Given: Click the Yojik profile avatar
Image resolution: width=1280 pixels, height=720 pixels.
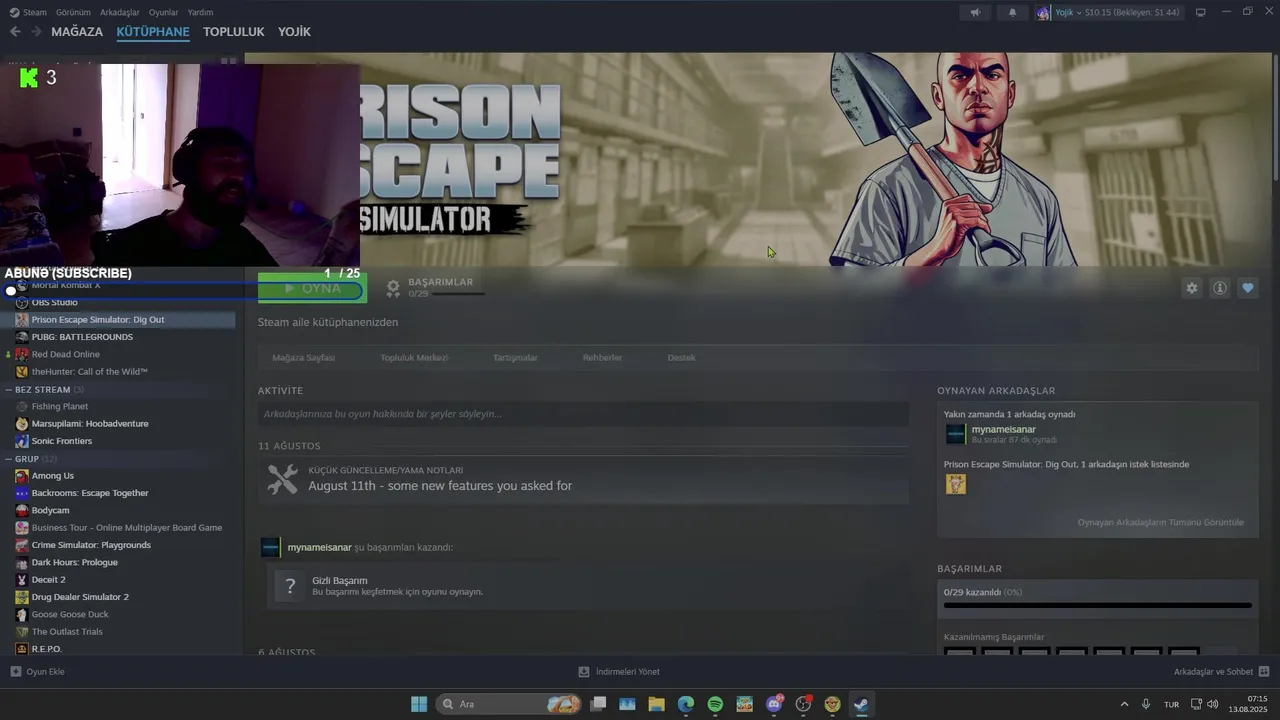Looking at the screenshot, I should click(1043, 12).
